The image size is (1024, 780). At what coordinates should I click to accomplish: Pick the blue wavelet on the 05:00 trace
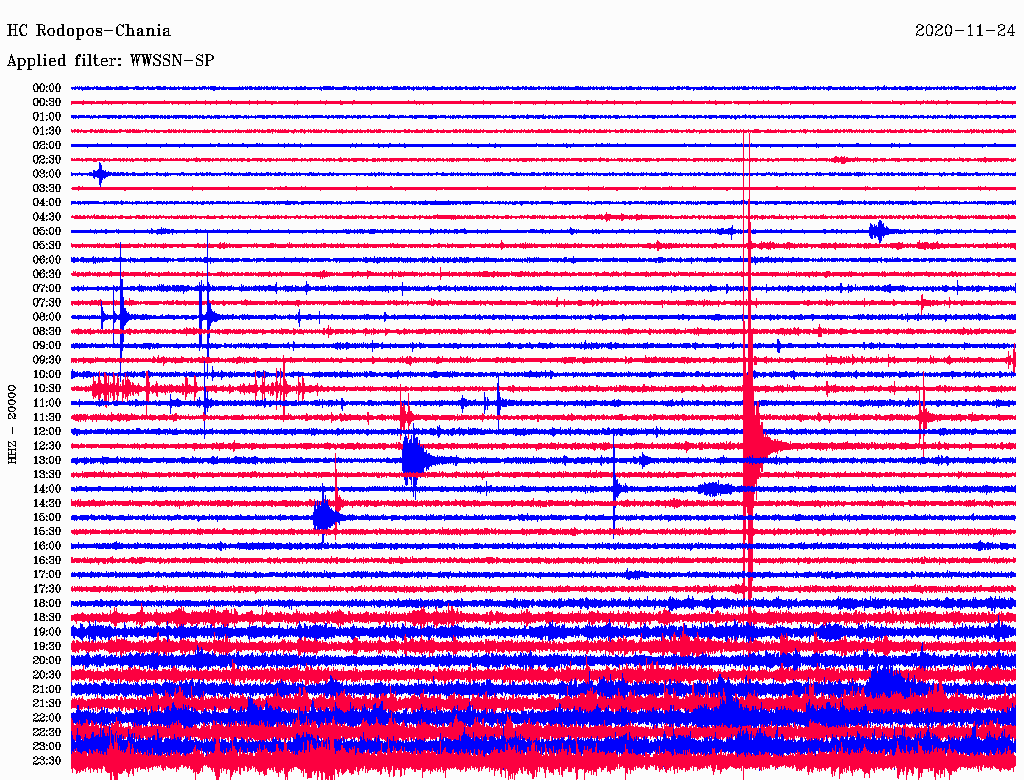(879, 231)
